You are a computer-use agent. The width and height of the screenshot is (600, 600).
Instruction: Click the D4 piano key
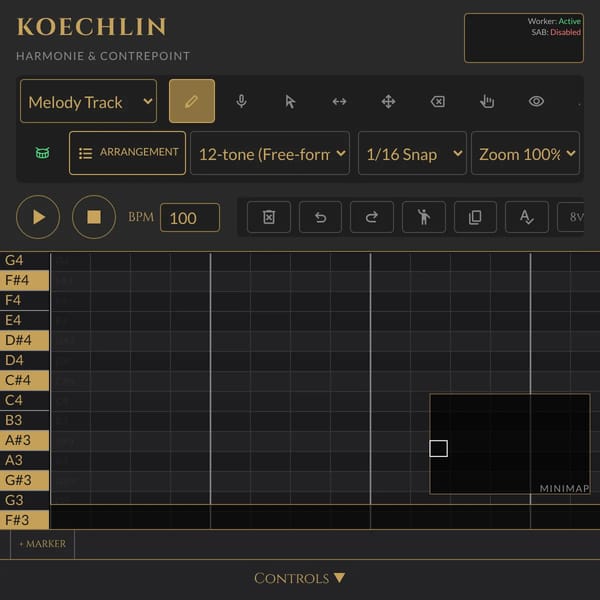coord(24,360)
